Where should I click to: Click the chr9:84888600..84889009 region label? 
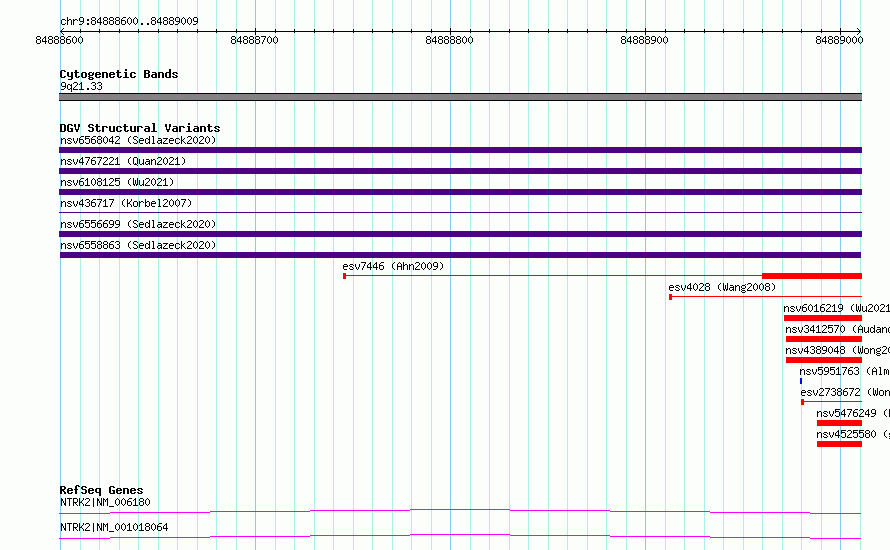[x=129, y=21]
